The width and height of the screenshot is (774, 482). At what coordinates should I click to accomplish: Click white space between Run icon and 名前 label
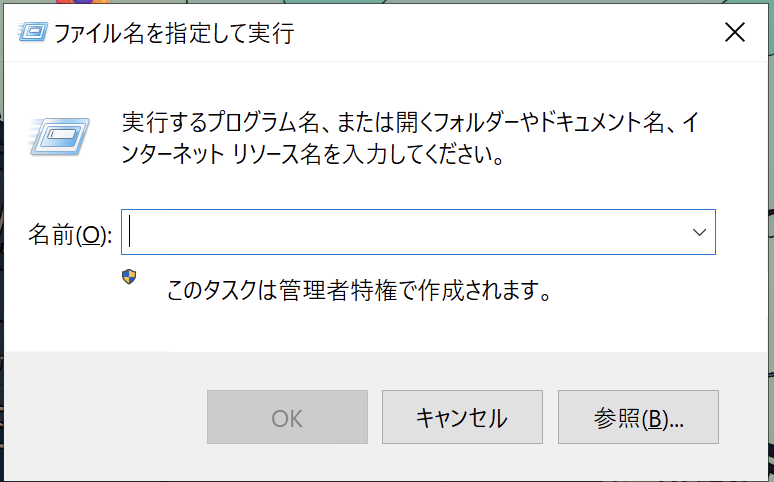coord(59,188)
